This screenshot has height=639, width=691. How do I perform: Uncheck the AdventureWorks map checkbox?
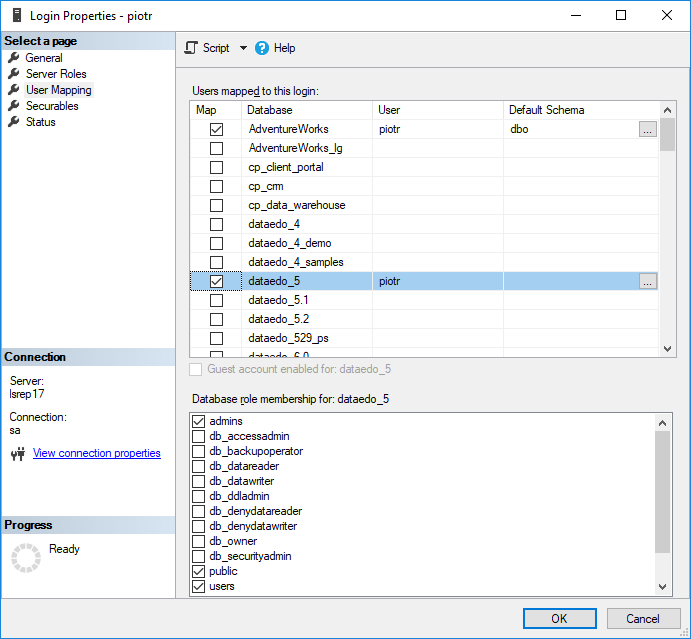point(216,129)
